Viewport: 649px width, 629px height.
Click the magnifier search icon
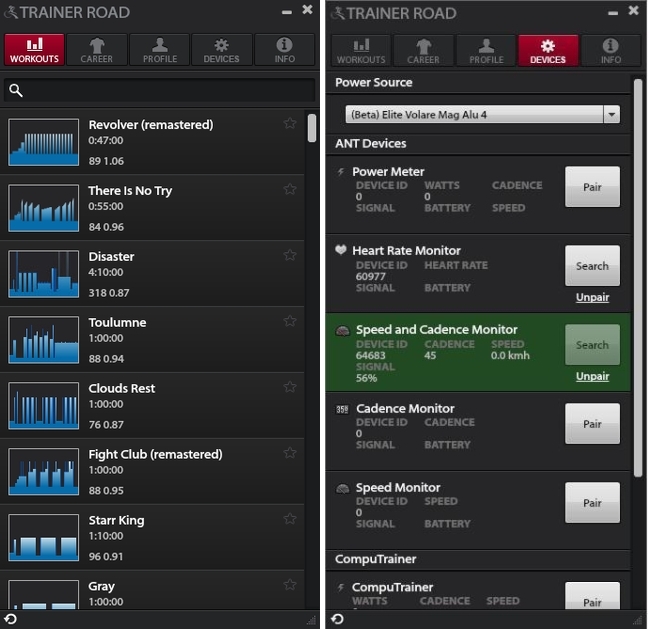[x=16, y=90]
